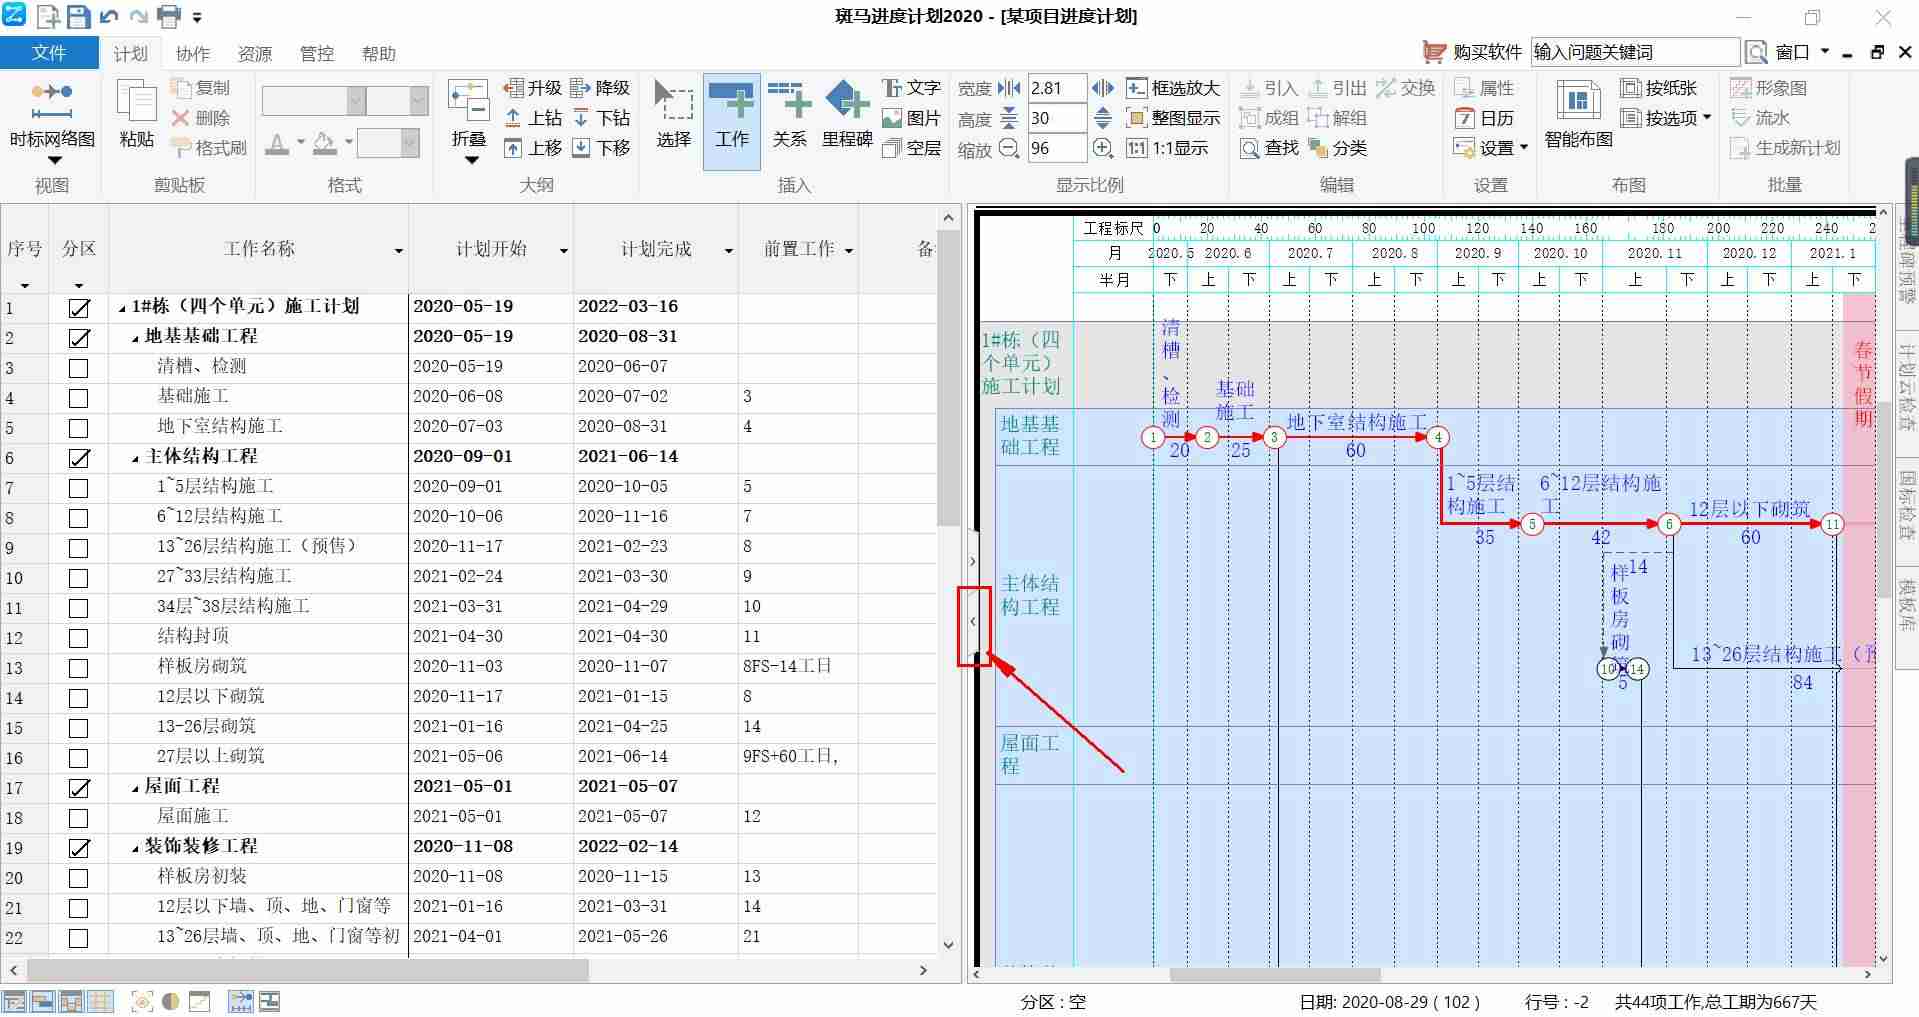Click the 宽度 value field 2.81

pyautogui.click(x=1057, y=88)
